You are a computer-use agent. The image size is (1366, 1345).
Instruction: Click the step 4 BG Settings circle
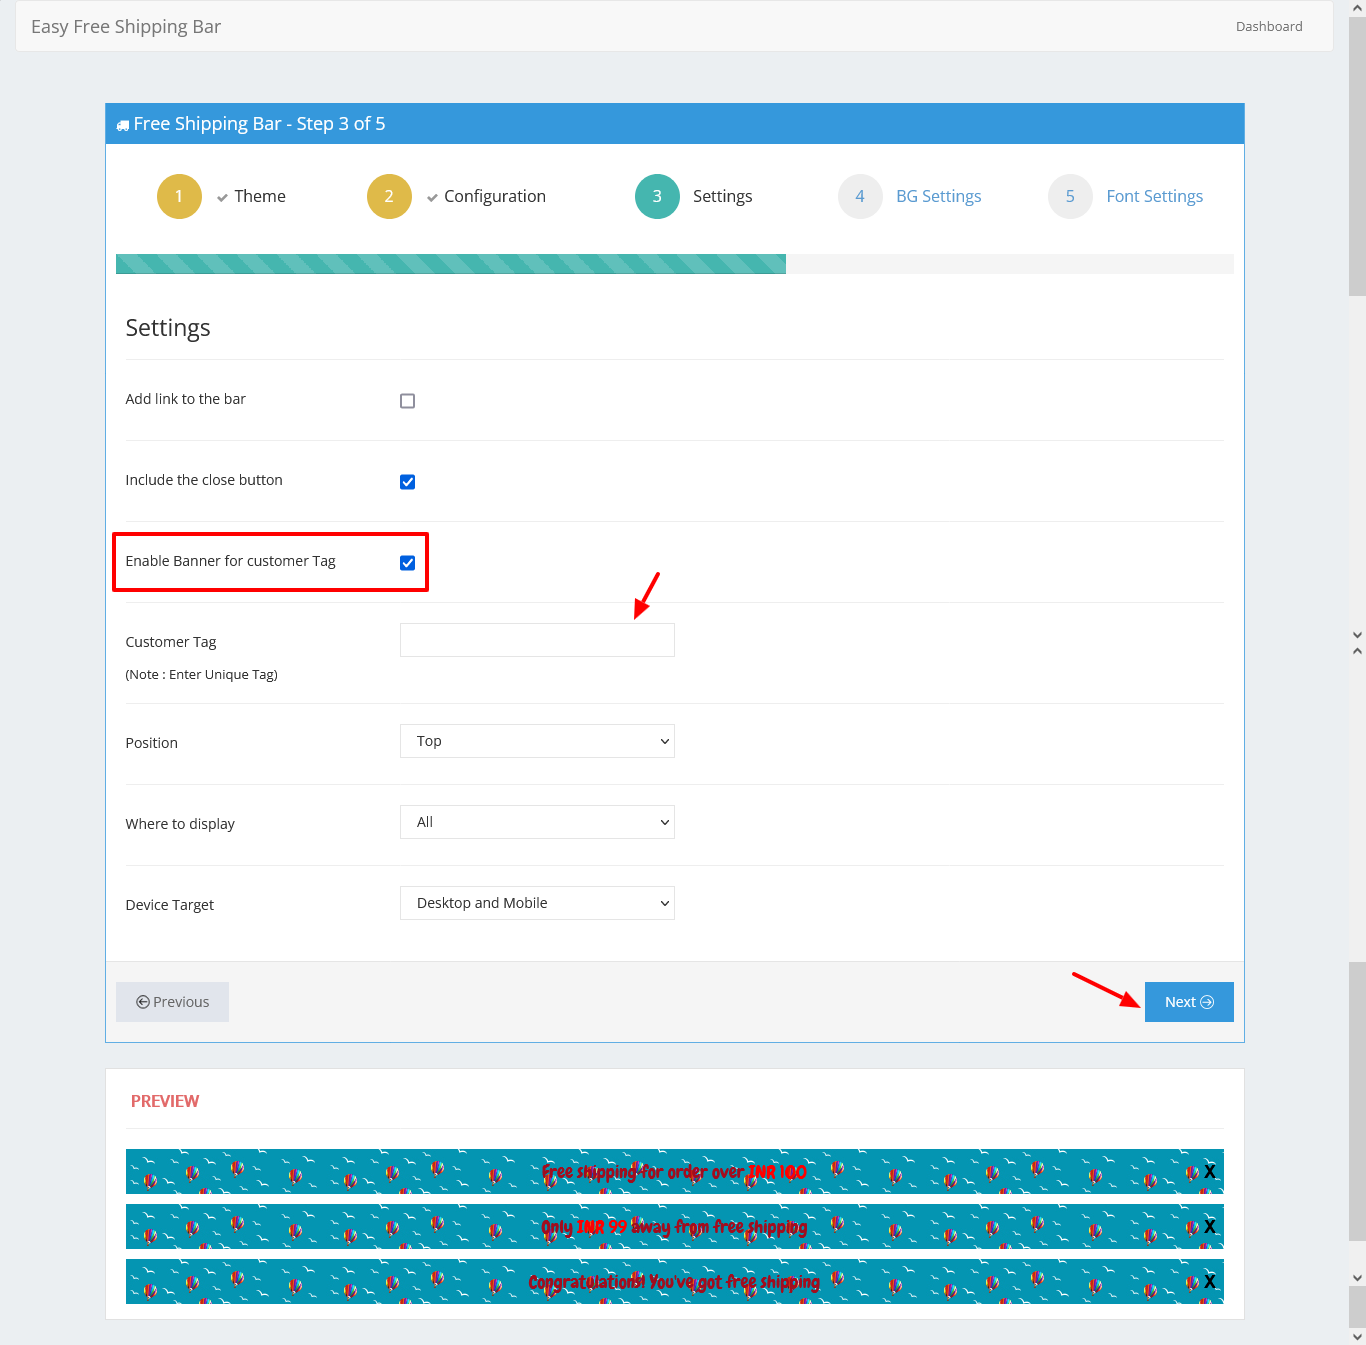click(860, 197)
